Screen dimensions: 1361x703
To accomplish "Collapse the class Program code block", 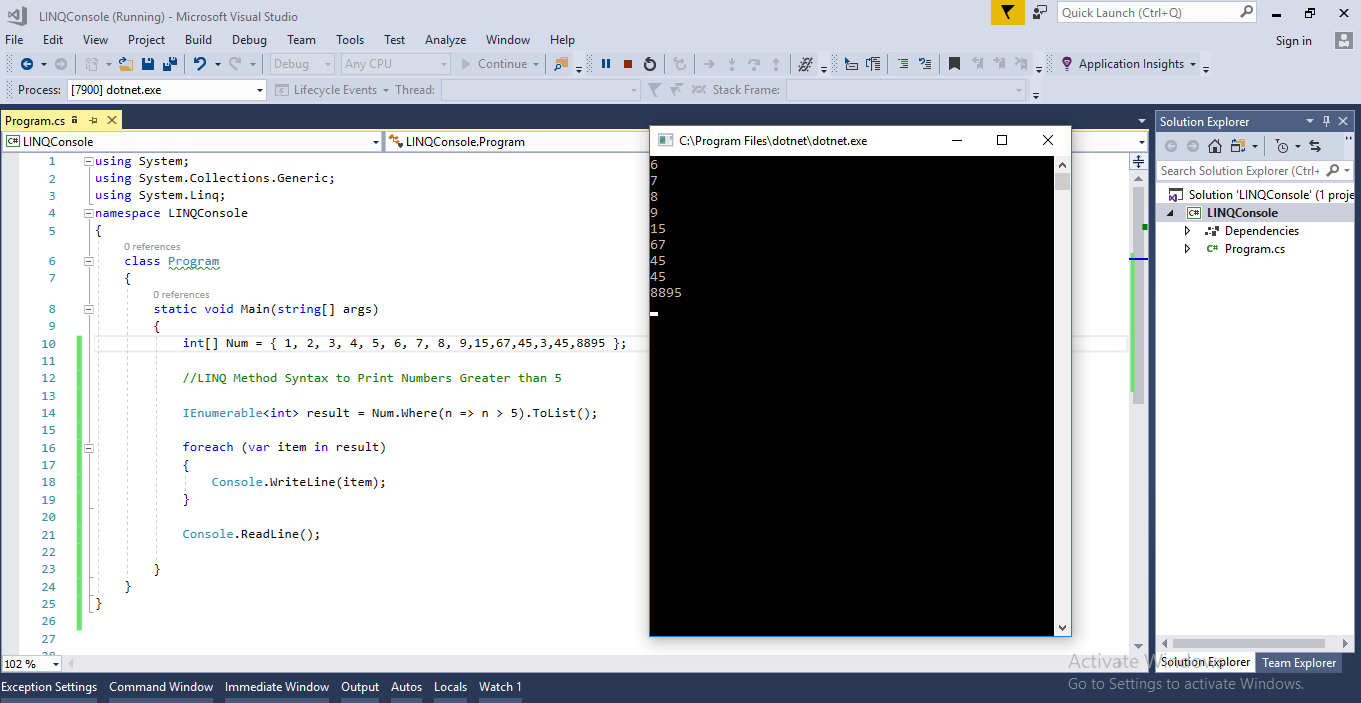I will pyautogui.click(x=88, y=261).
